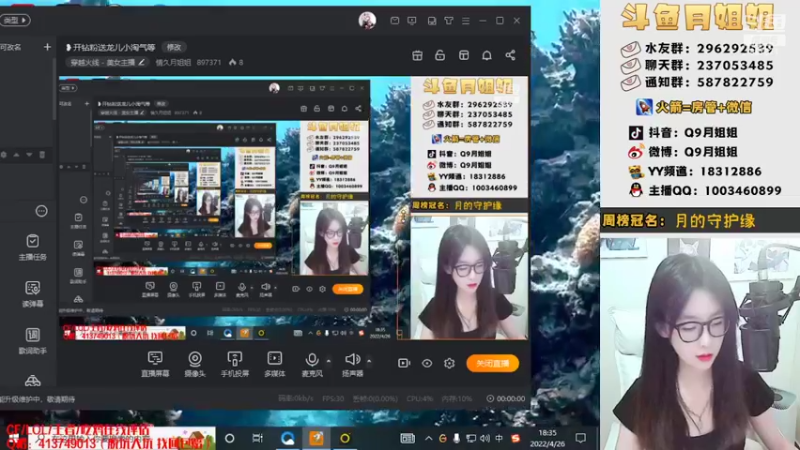Open the orange app icon on taskbar
The width and height of the screenshot is (800, 450).
[316, 438]
